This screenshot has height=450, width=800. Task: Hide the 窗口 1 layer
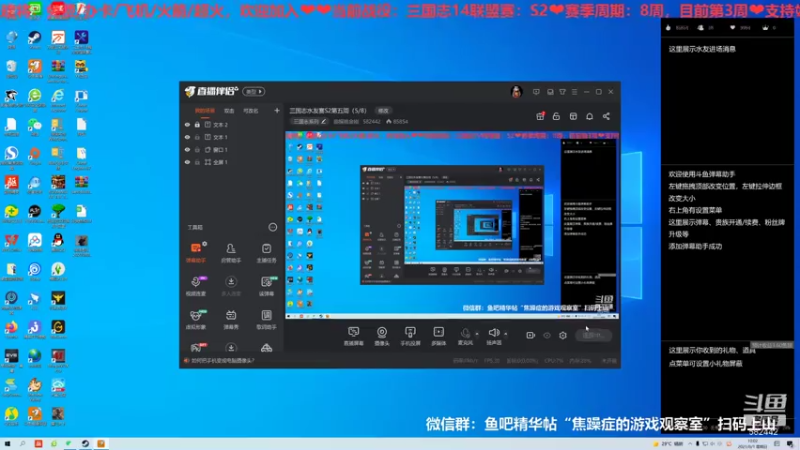click(187, 149)
